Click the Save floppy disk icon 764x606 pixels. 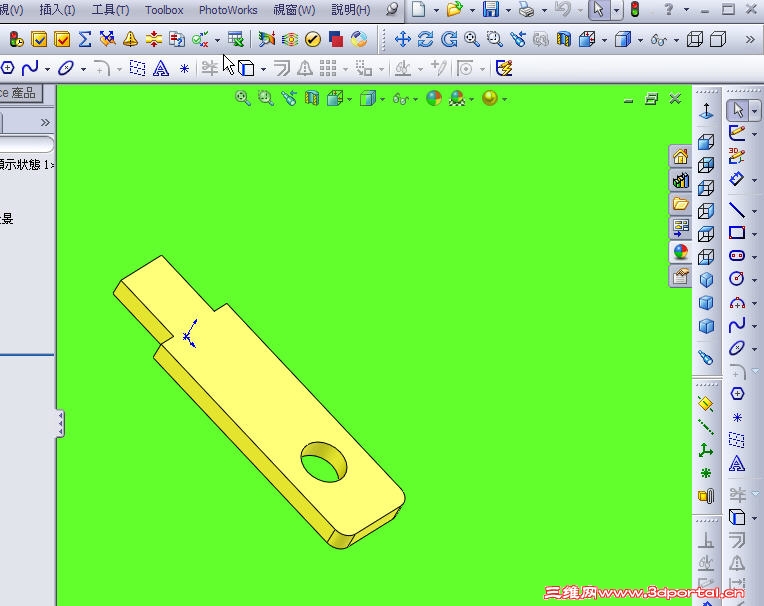(491, 9)
